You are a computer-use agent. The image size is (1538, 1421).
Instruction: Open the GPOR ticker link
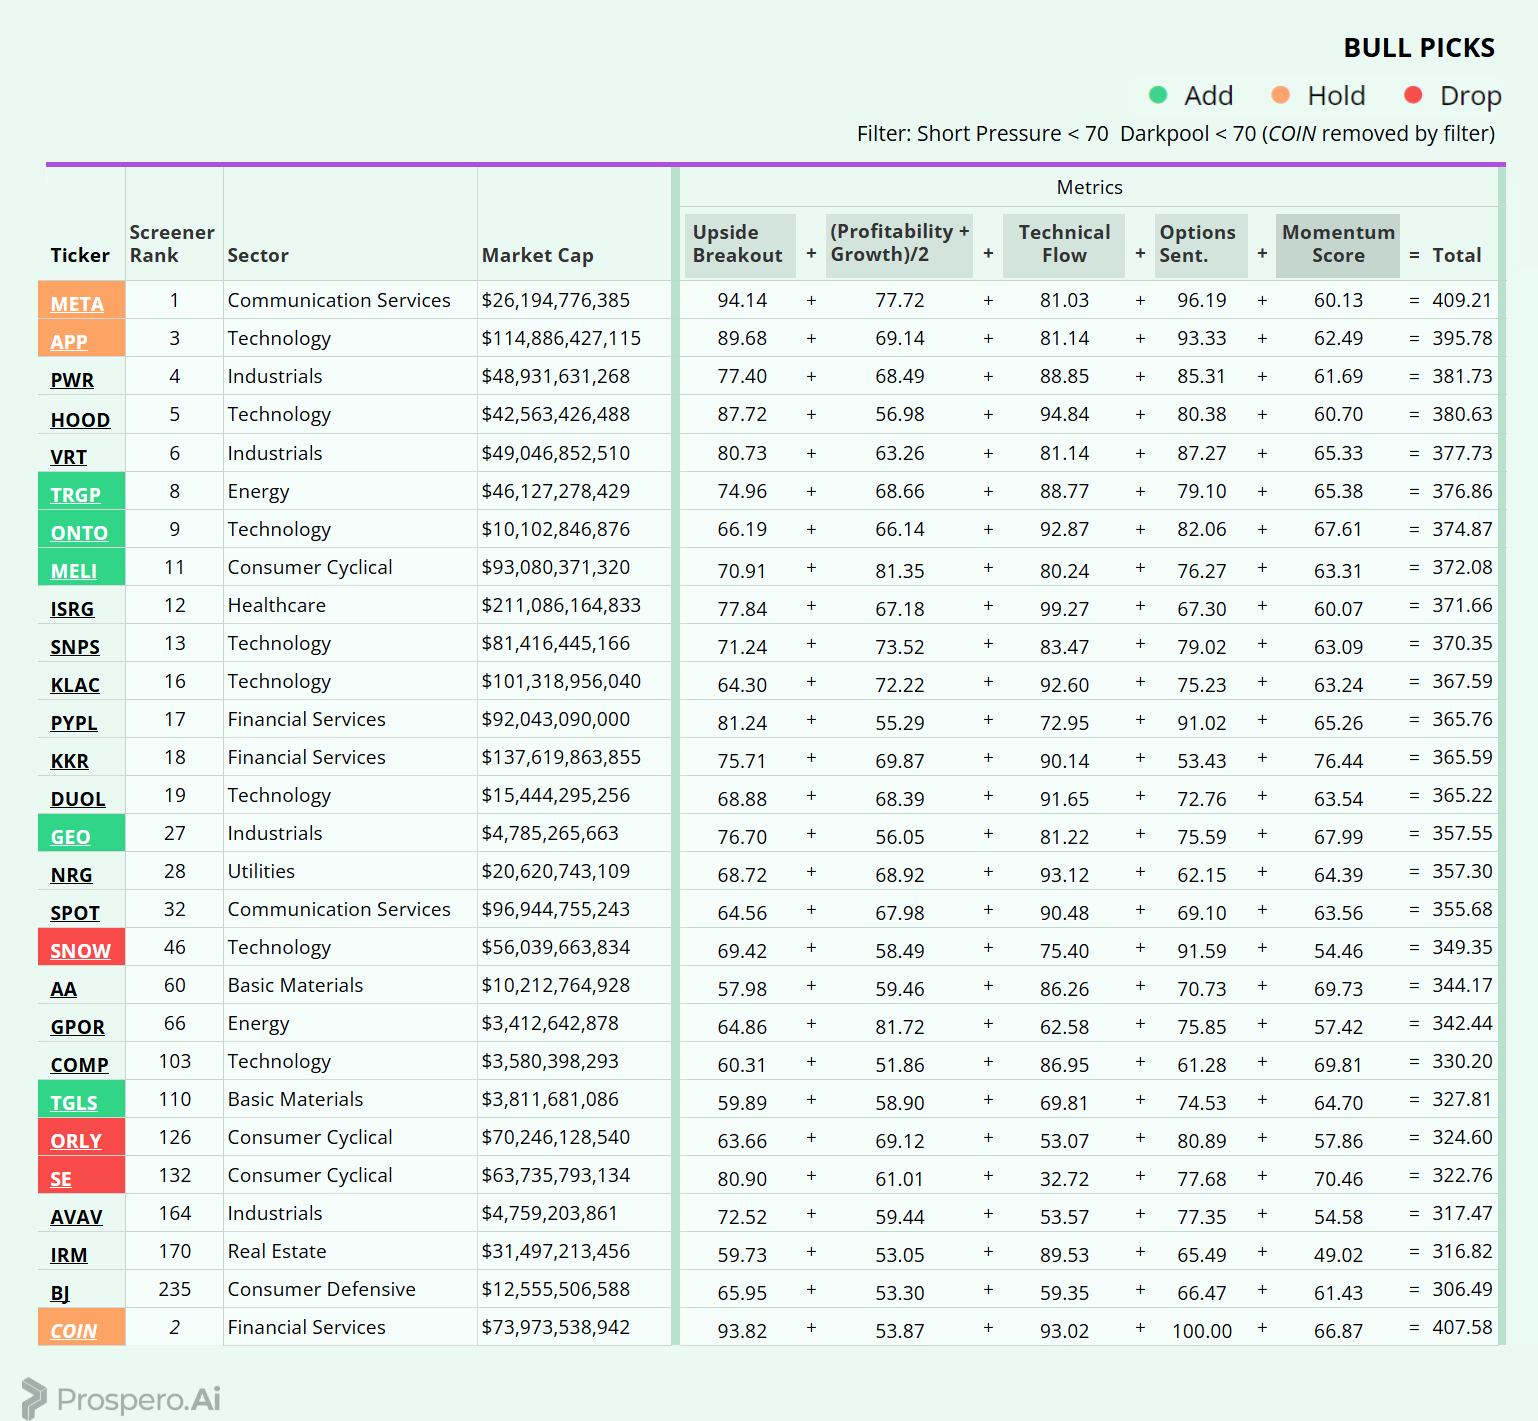coord(77,1027)
